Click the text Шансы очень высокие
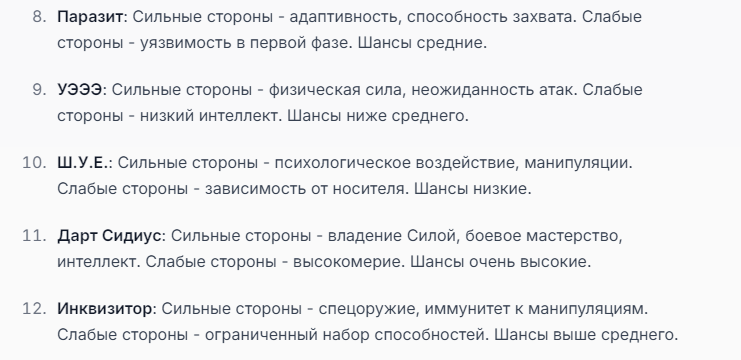 500,261
